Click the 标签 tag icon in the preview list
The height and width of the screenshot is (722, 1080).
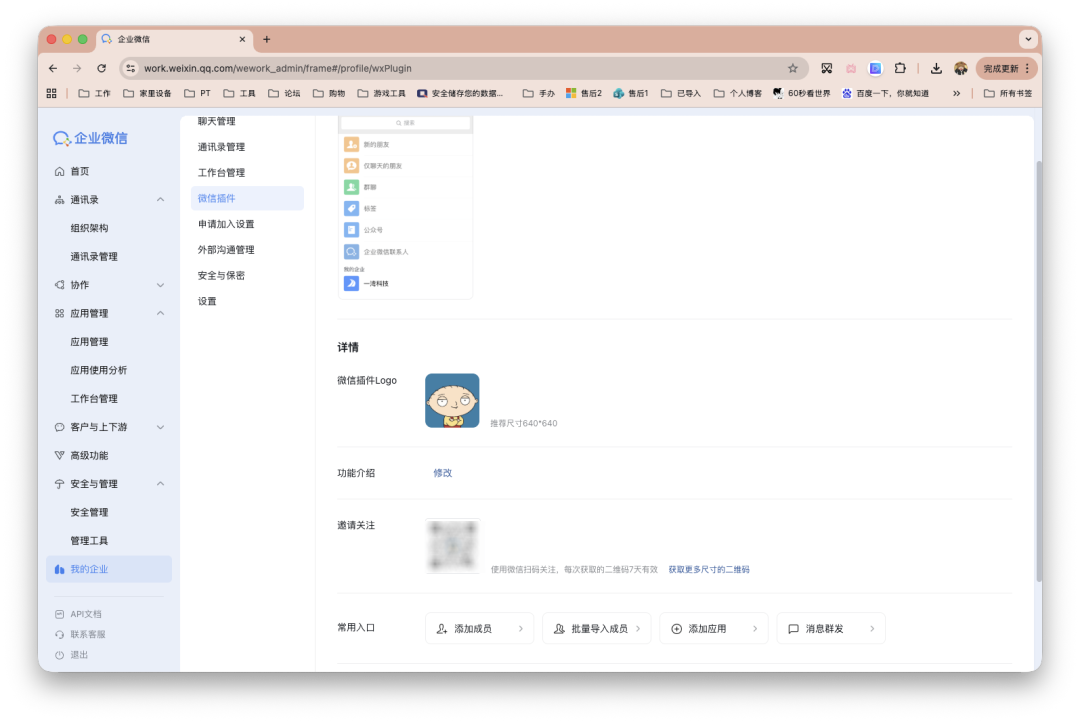tap(354, 208)
